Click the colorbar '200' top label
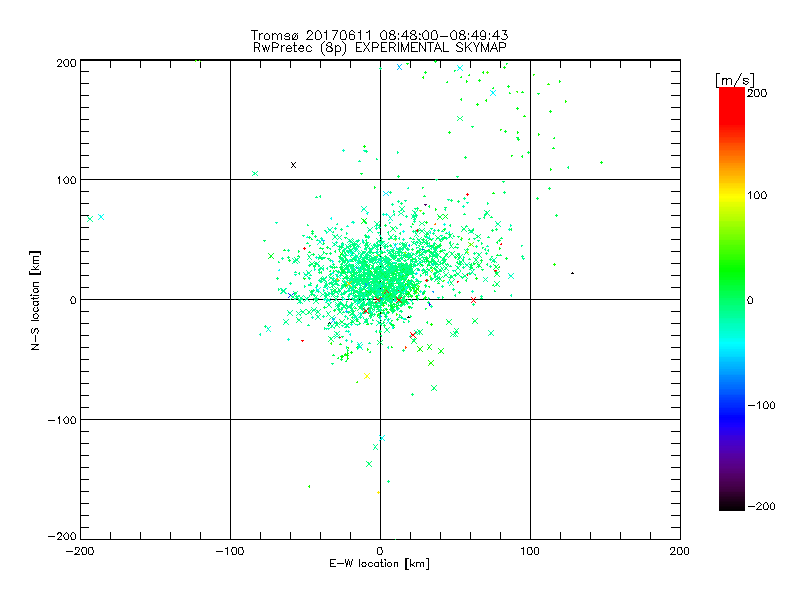 point(757,93)
